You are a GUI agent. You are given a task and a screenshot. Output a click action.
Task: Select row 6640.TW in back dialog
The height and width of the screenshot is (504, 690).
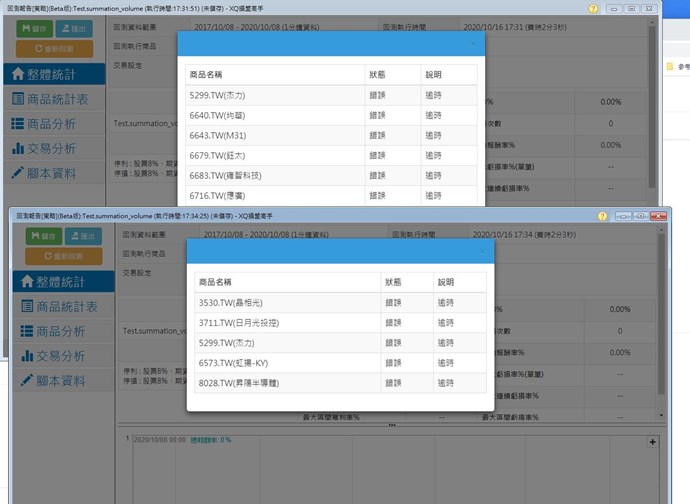tap(331, 115)
